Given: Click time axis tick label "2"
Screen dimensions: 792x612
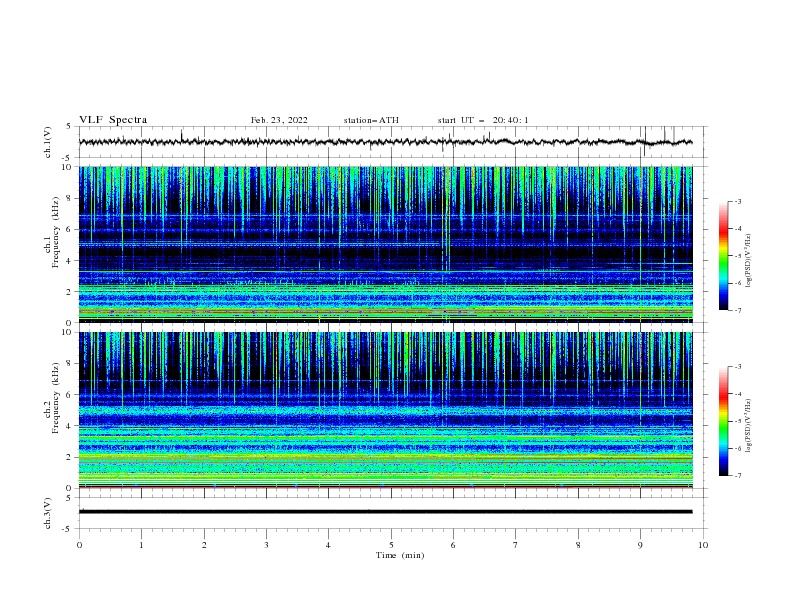Looking at the screenshot, I should 204,545.
